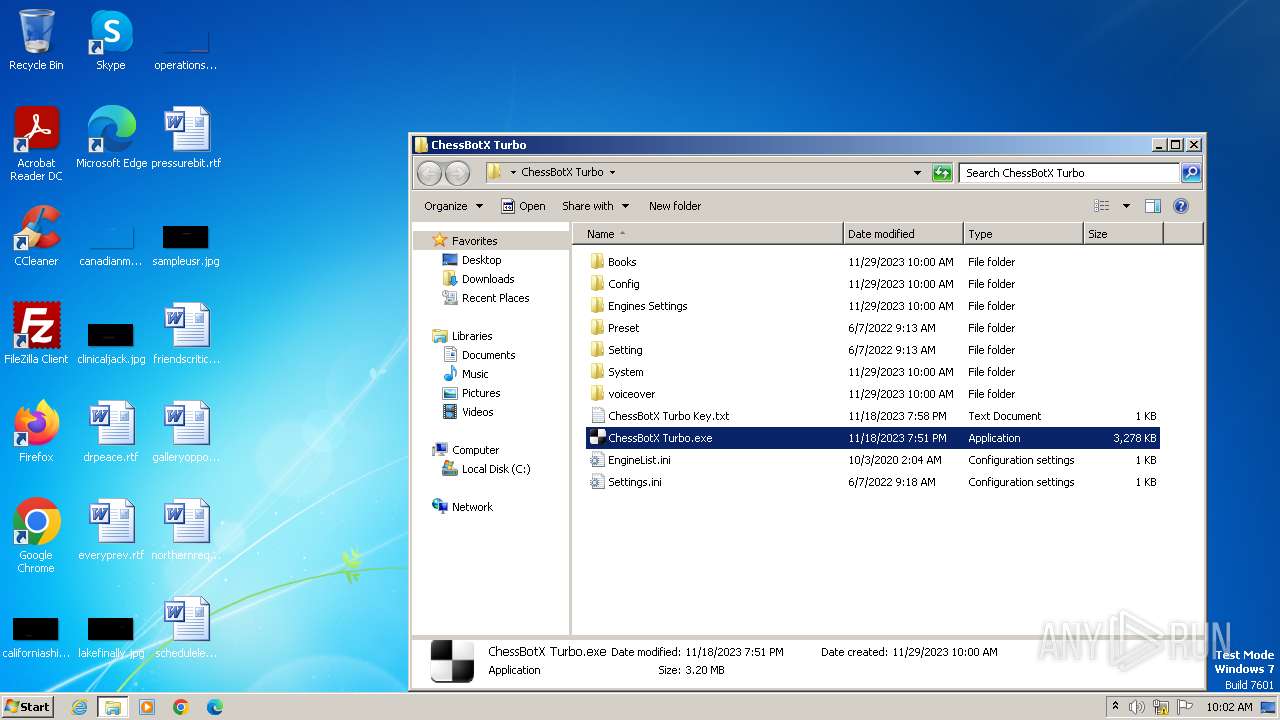Open the Preset folder
This screenshot has height=720, width=1280.
(872, 328)
